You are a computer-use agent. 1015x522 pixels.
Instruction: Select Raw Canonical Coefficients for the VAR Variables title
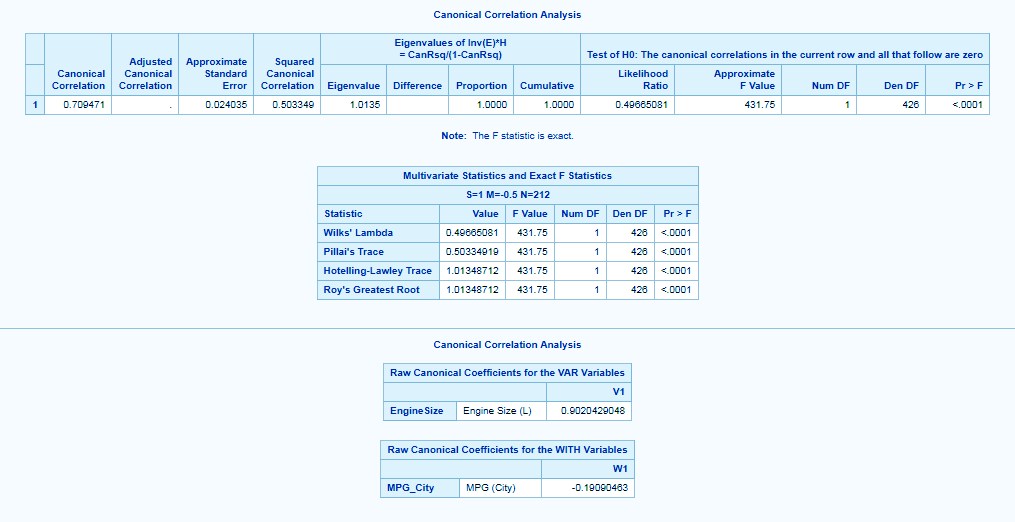point(508,372)
